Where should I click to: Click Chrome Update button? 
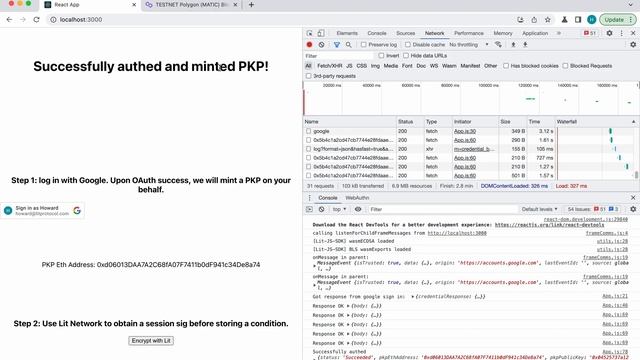coord(618,20)
